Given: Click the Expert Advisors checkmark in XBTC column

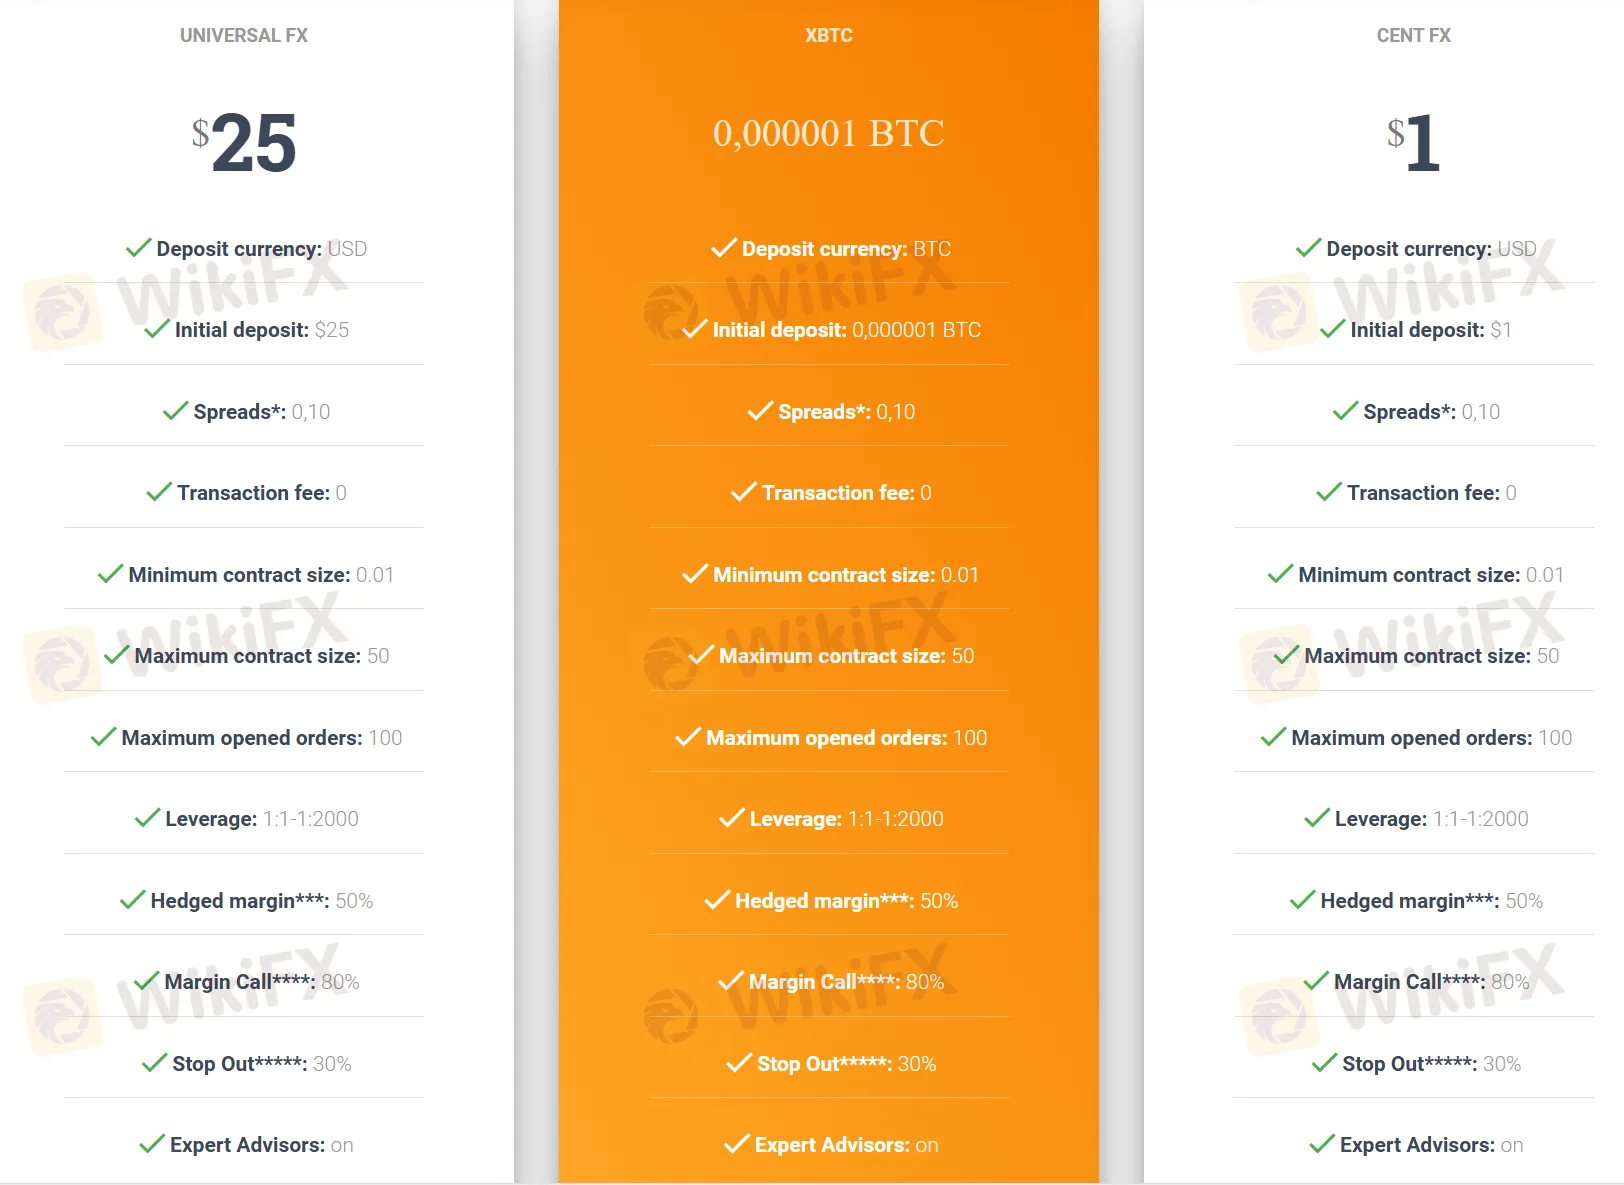Looking at the screenshot, I should 737,1144.
